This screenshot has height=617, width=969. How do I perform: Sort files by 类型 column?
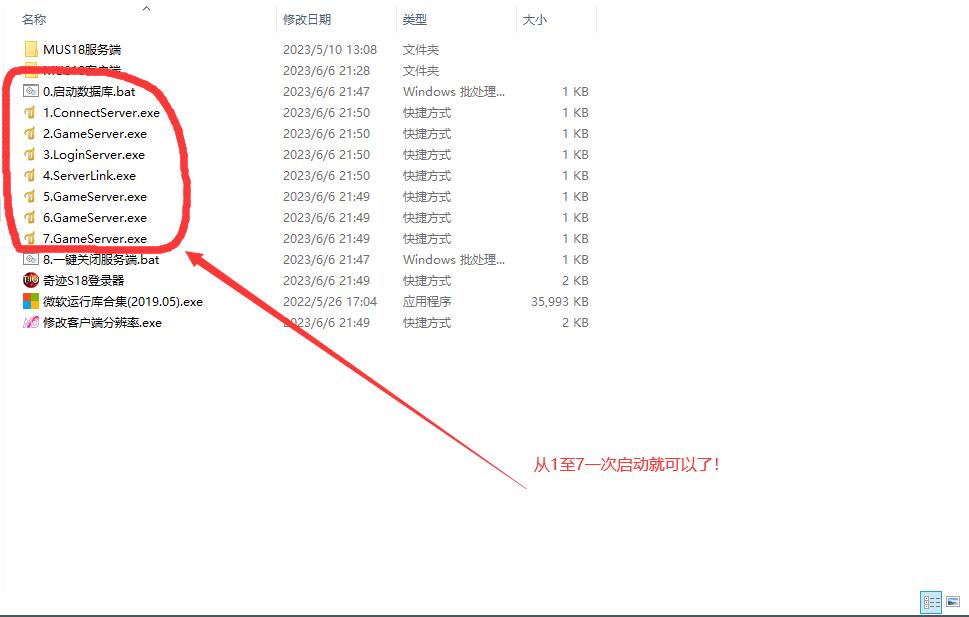coord(415,19)
